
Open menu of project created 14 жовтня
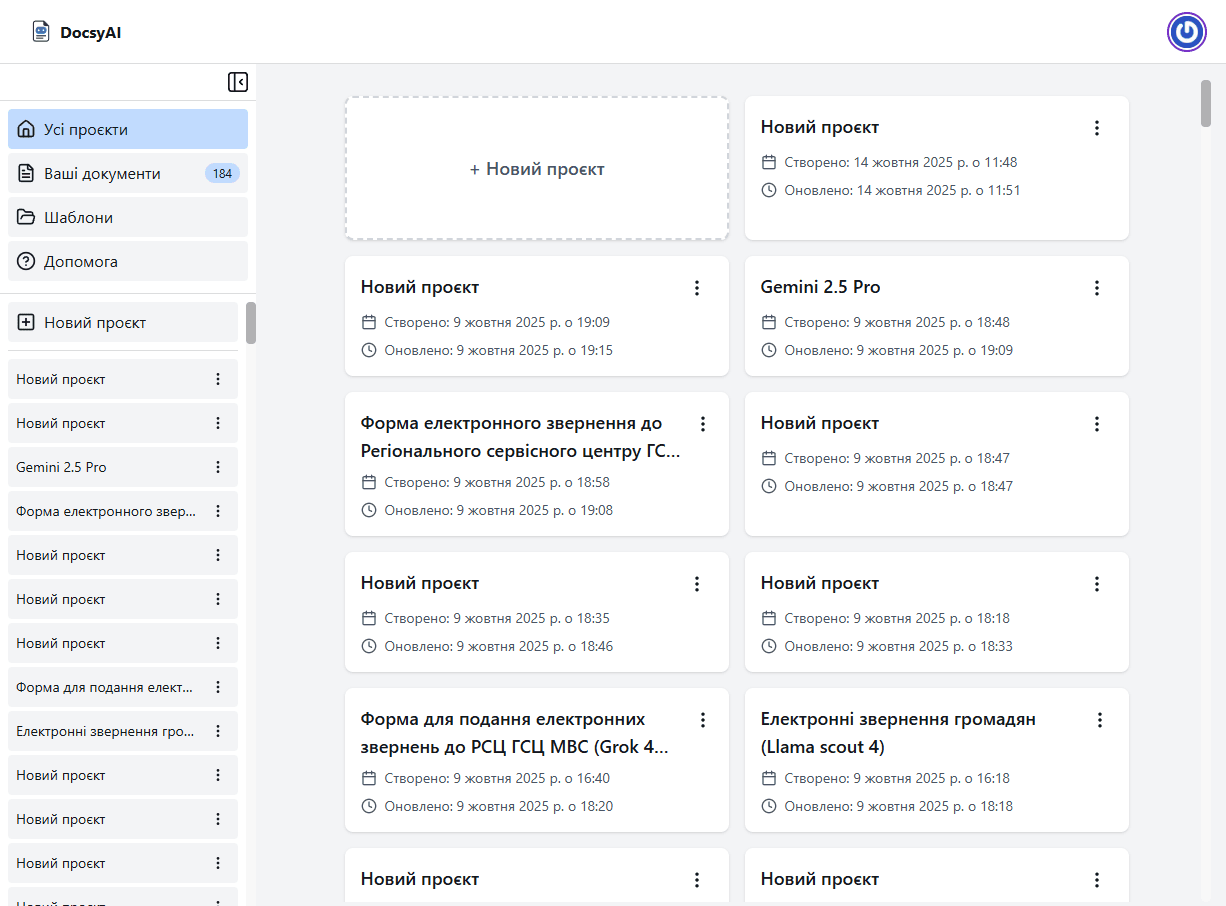1097,128
